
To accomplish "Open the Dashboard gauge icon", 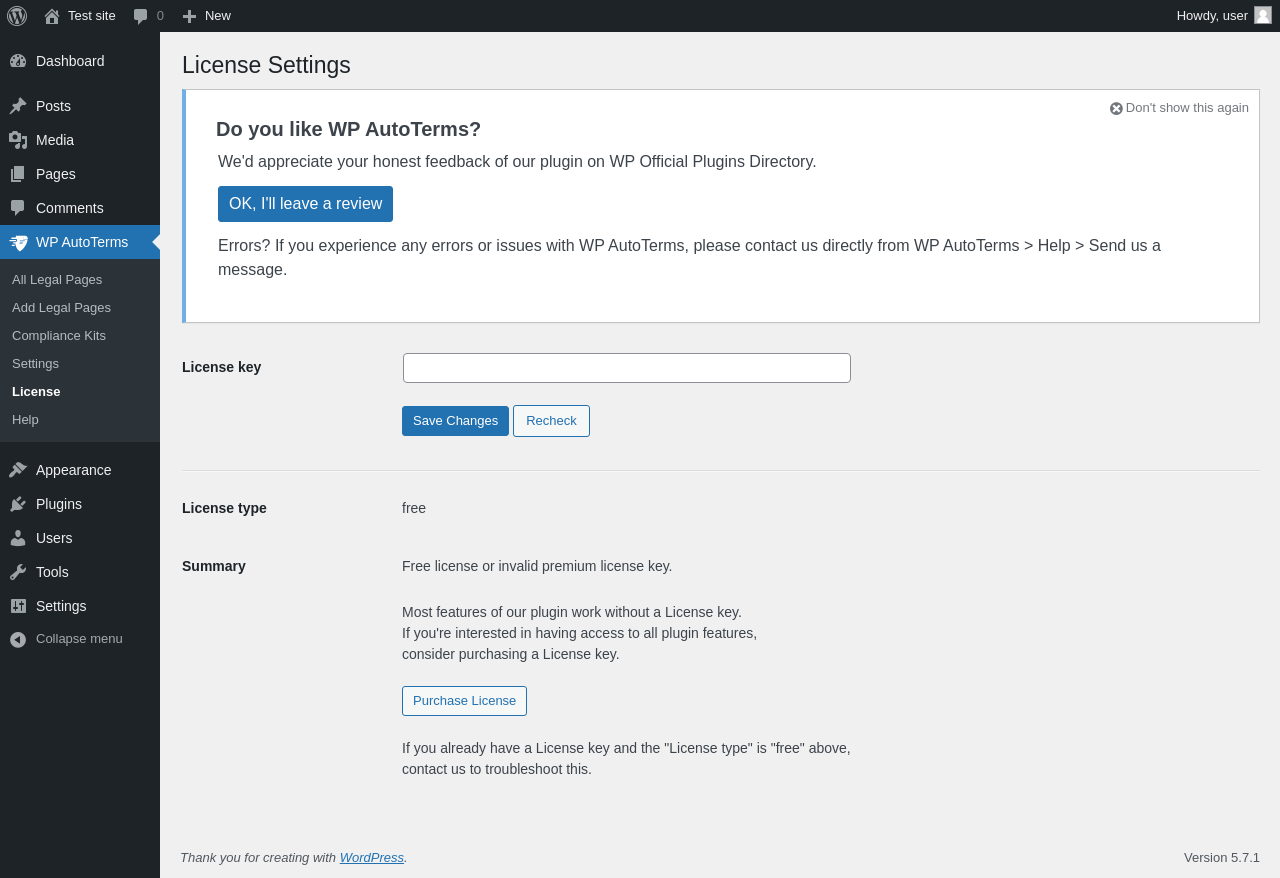I will coord(18,61).
